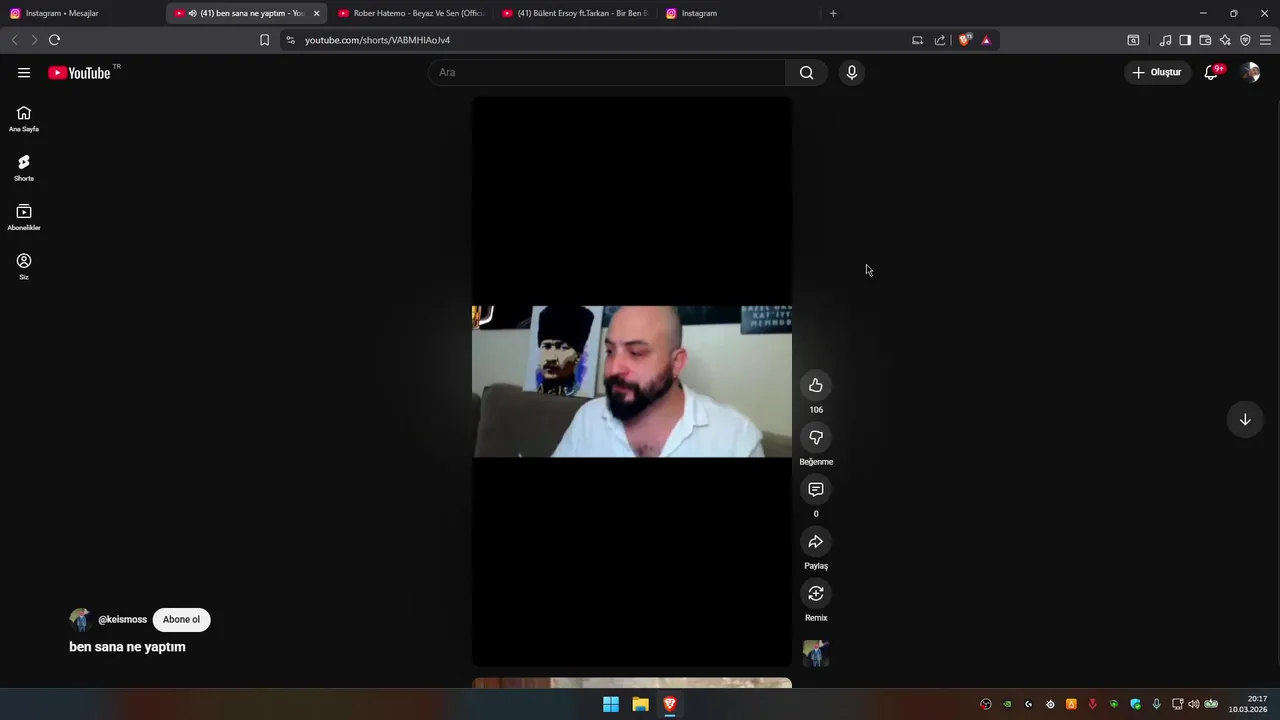Close the ben sana ne yaptım tab

pos(316,13)
